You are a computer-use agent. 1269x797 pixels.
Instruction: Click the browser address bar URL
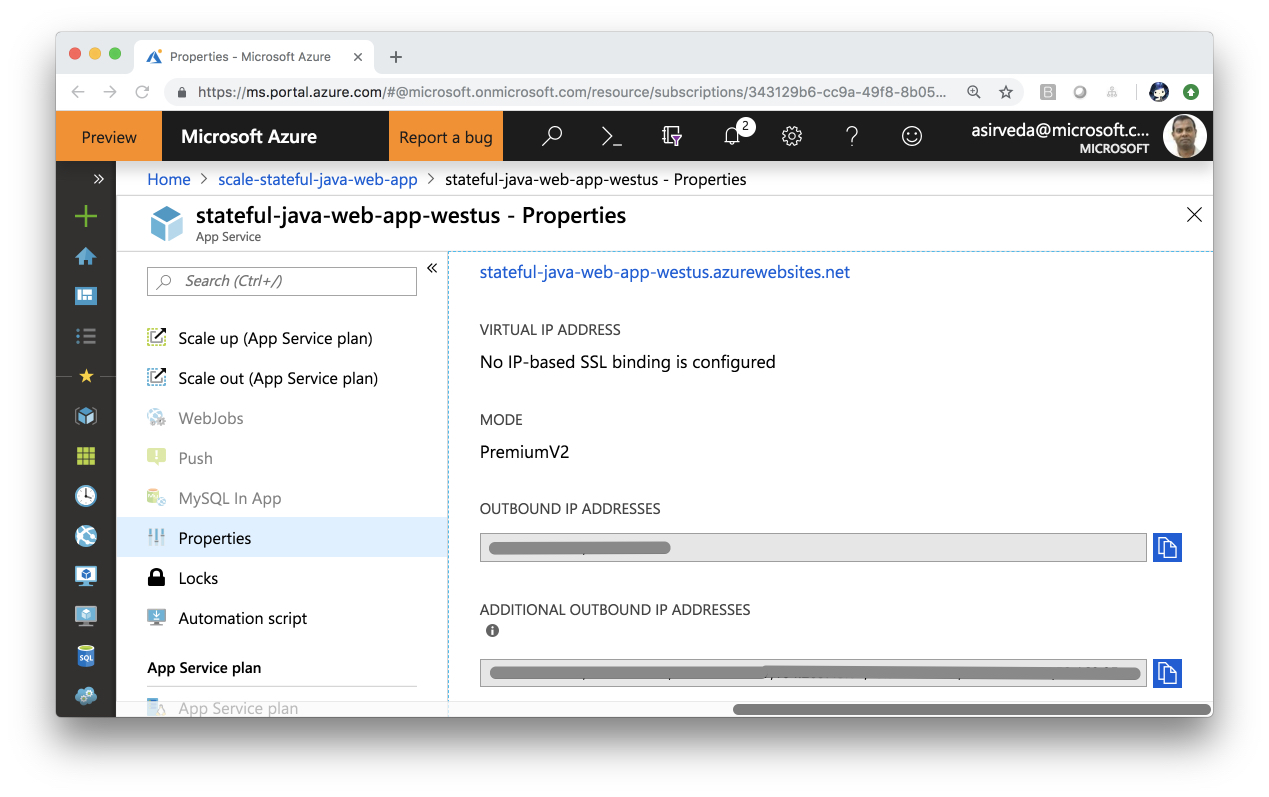(572, 92)
